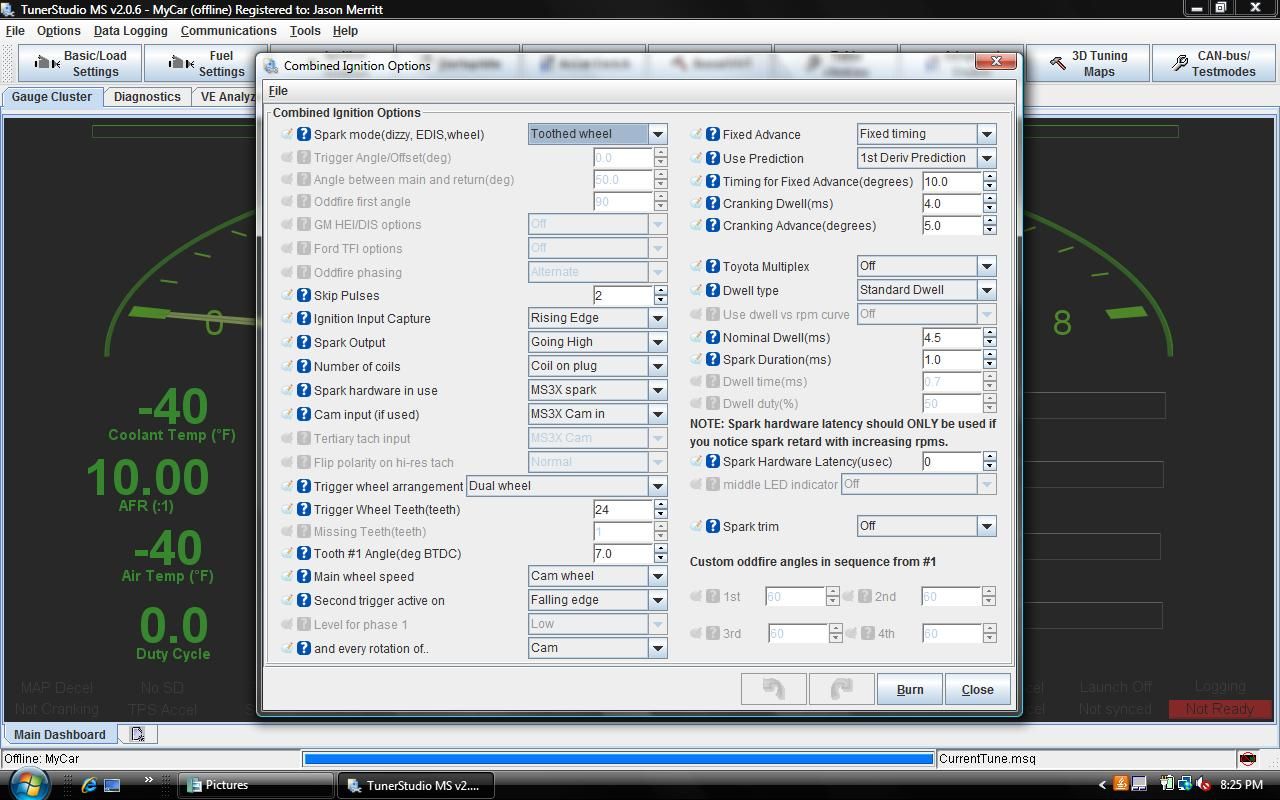Increase Skip Pulses with the up stepper arrow
Viewport: 1280px width, 800px height.
(x=660, y=291)
